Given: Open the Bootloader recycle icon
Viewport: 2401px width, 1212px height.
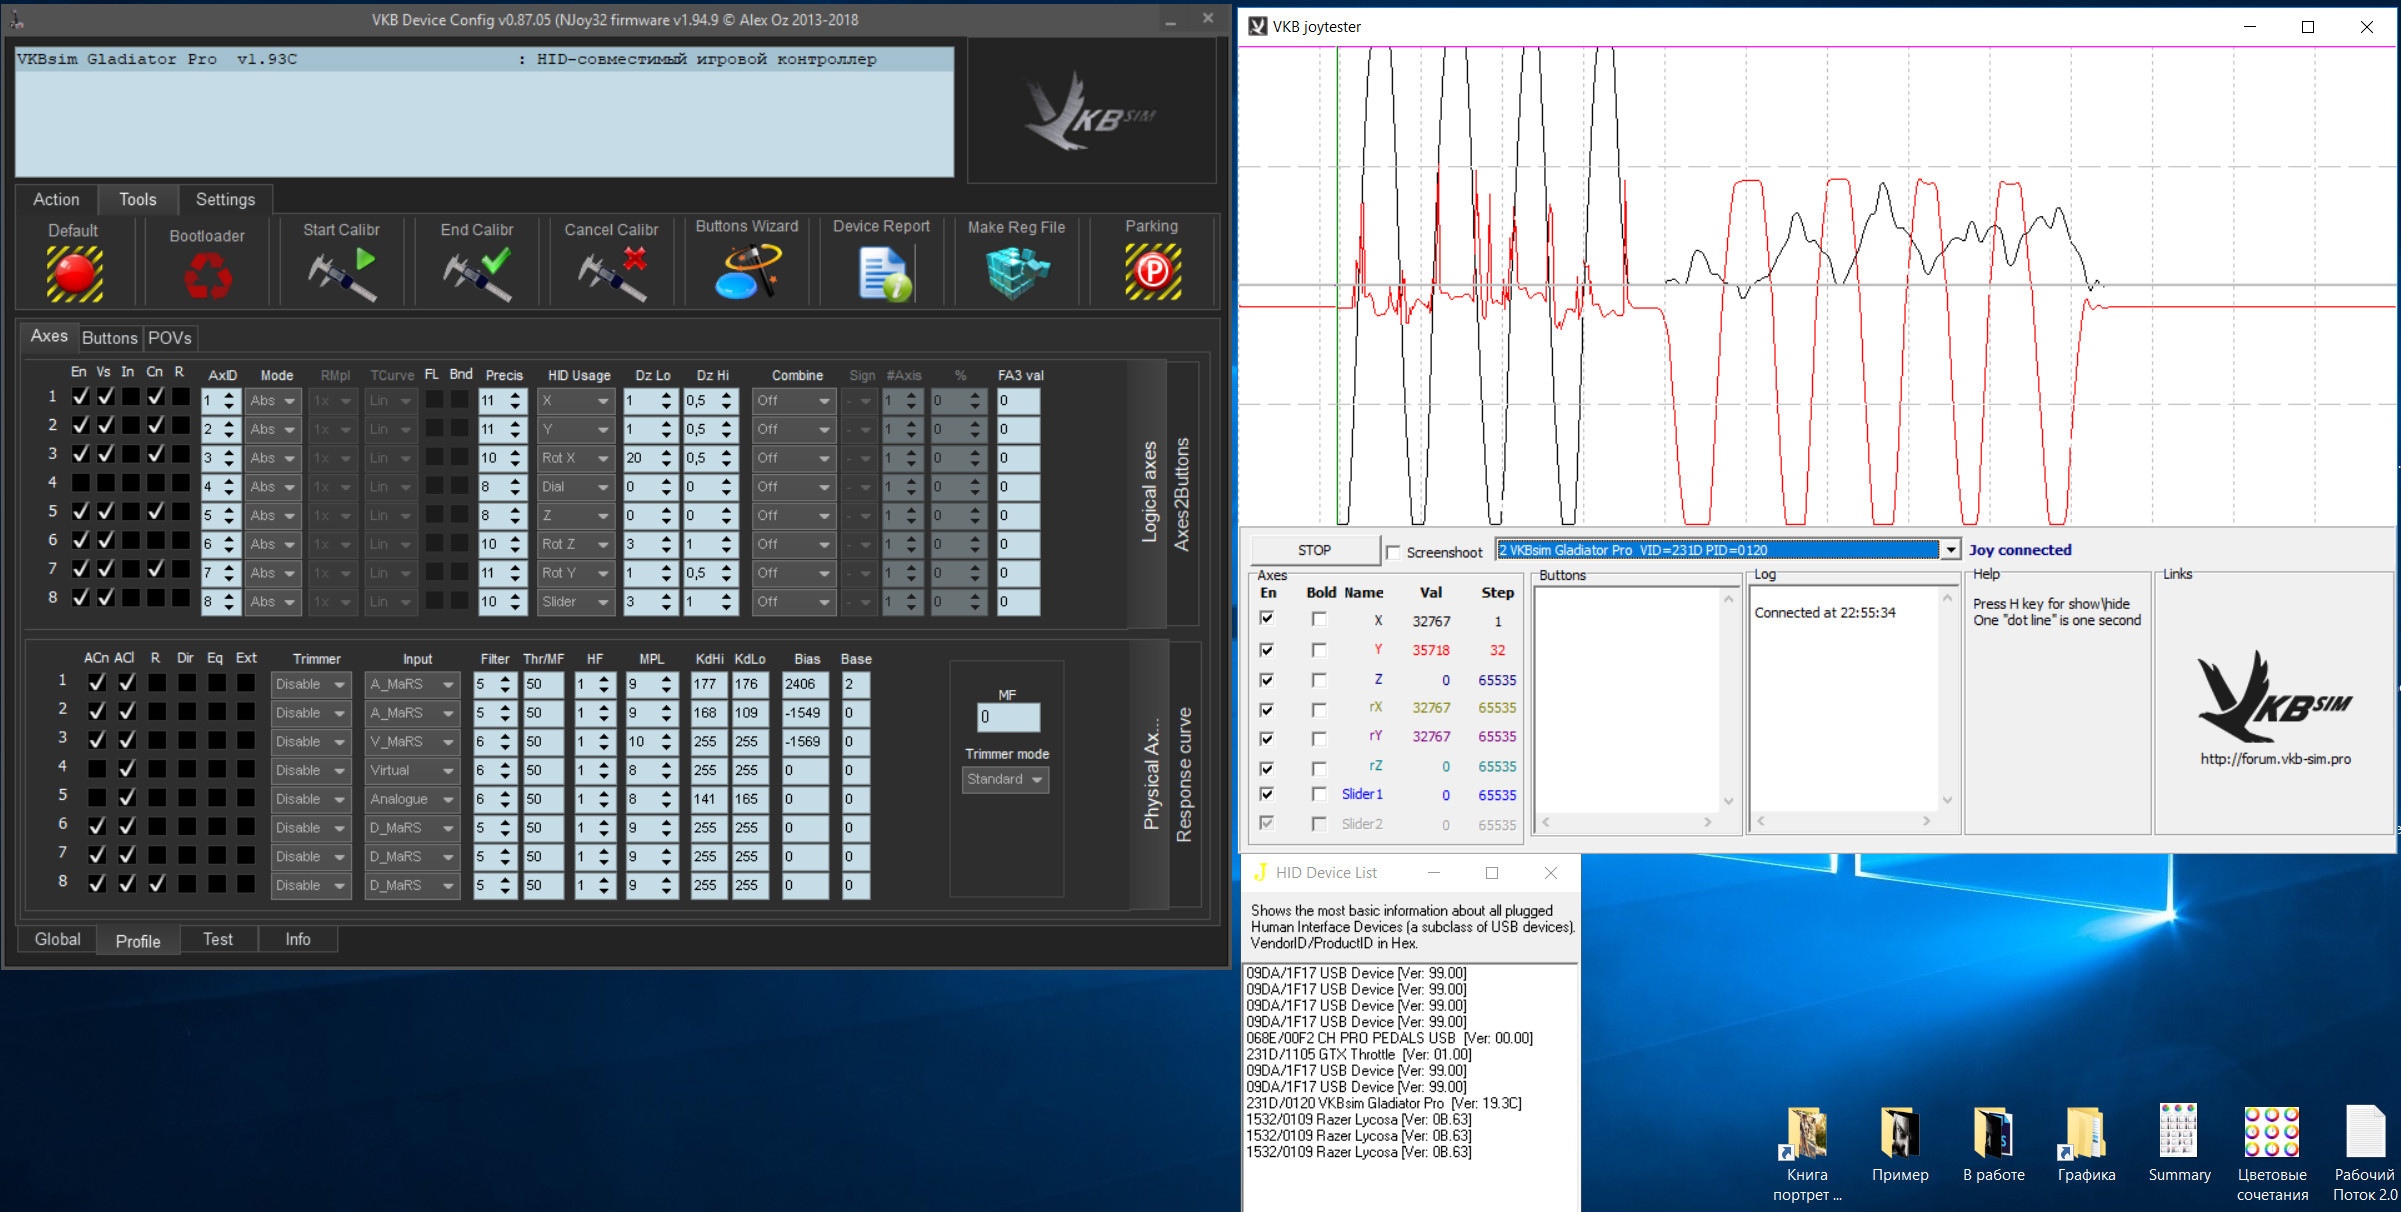Looking at the screenshot, I should tap(207, 275).
